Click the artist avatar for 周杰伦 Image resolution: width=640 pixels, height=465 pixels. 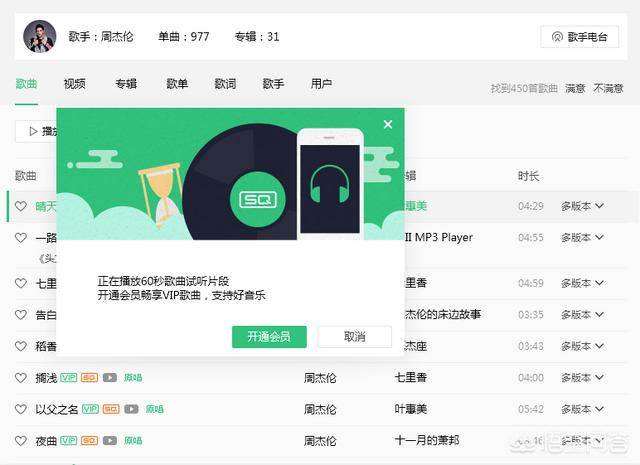40,36
